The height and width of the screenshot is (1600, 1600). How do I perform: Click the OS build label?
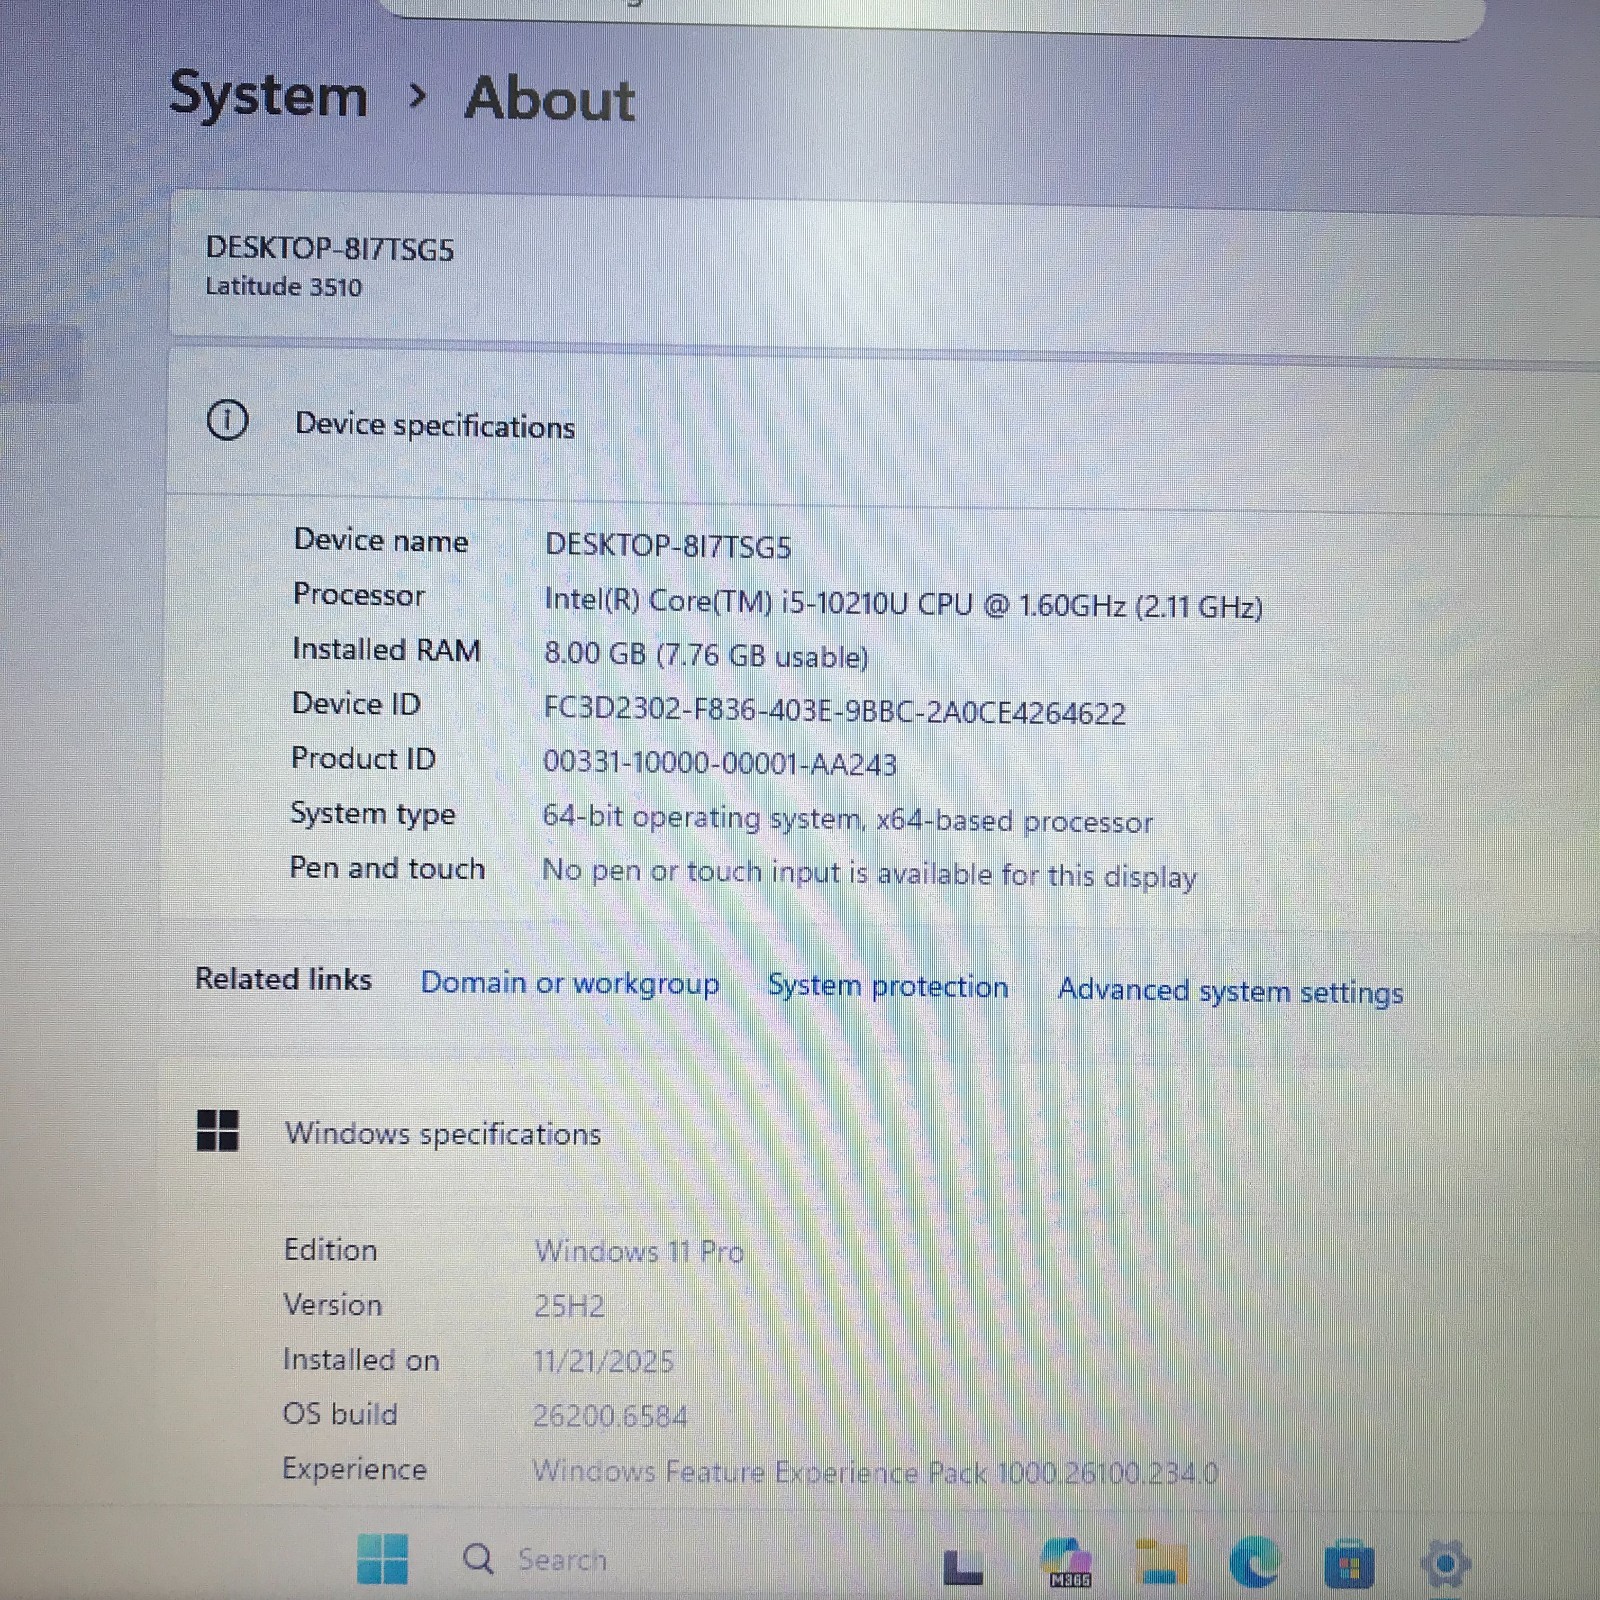point(340,1414)
